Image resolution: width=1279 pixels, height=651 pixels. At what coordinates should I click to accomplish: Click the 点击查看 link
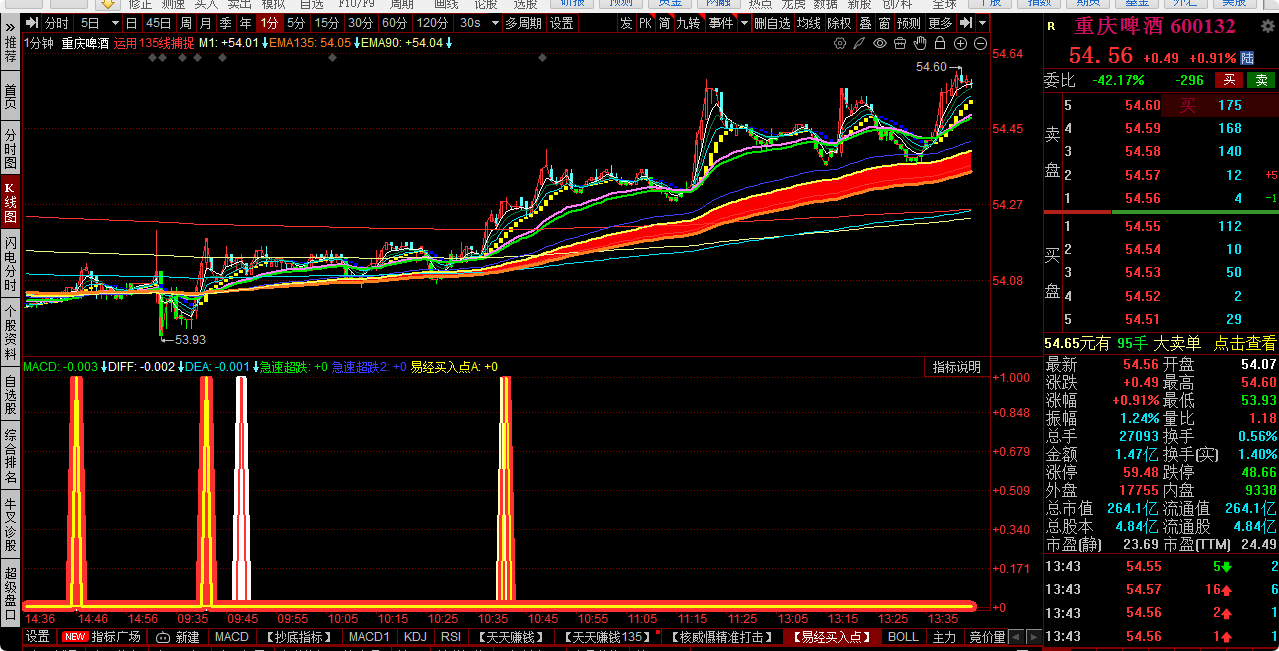tap(1245, 343)
